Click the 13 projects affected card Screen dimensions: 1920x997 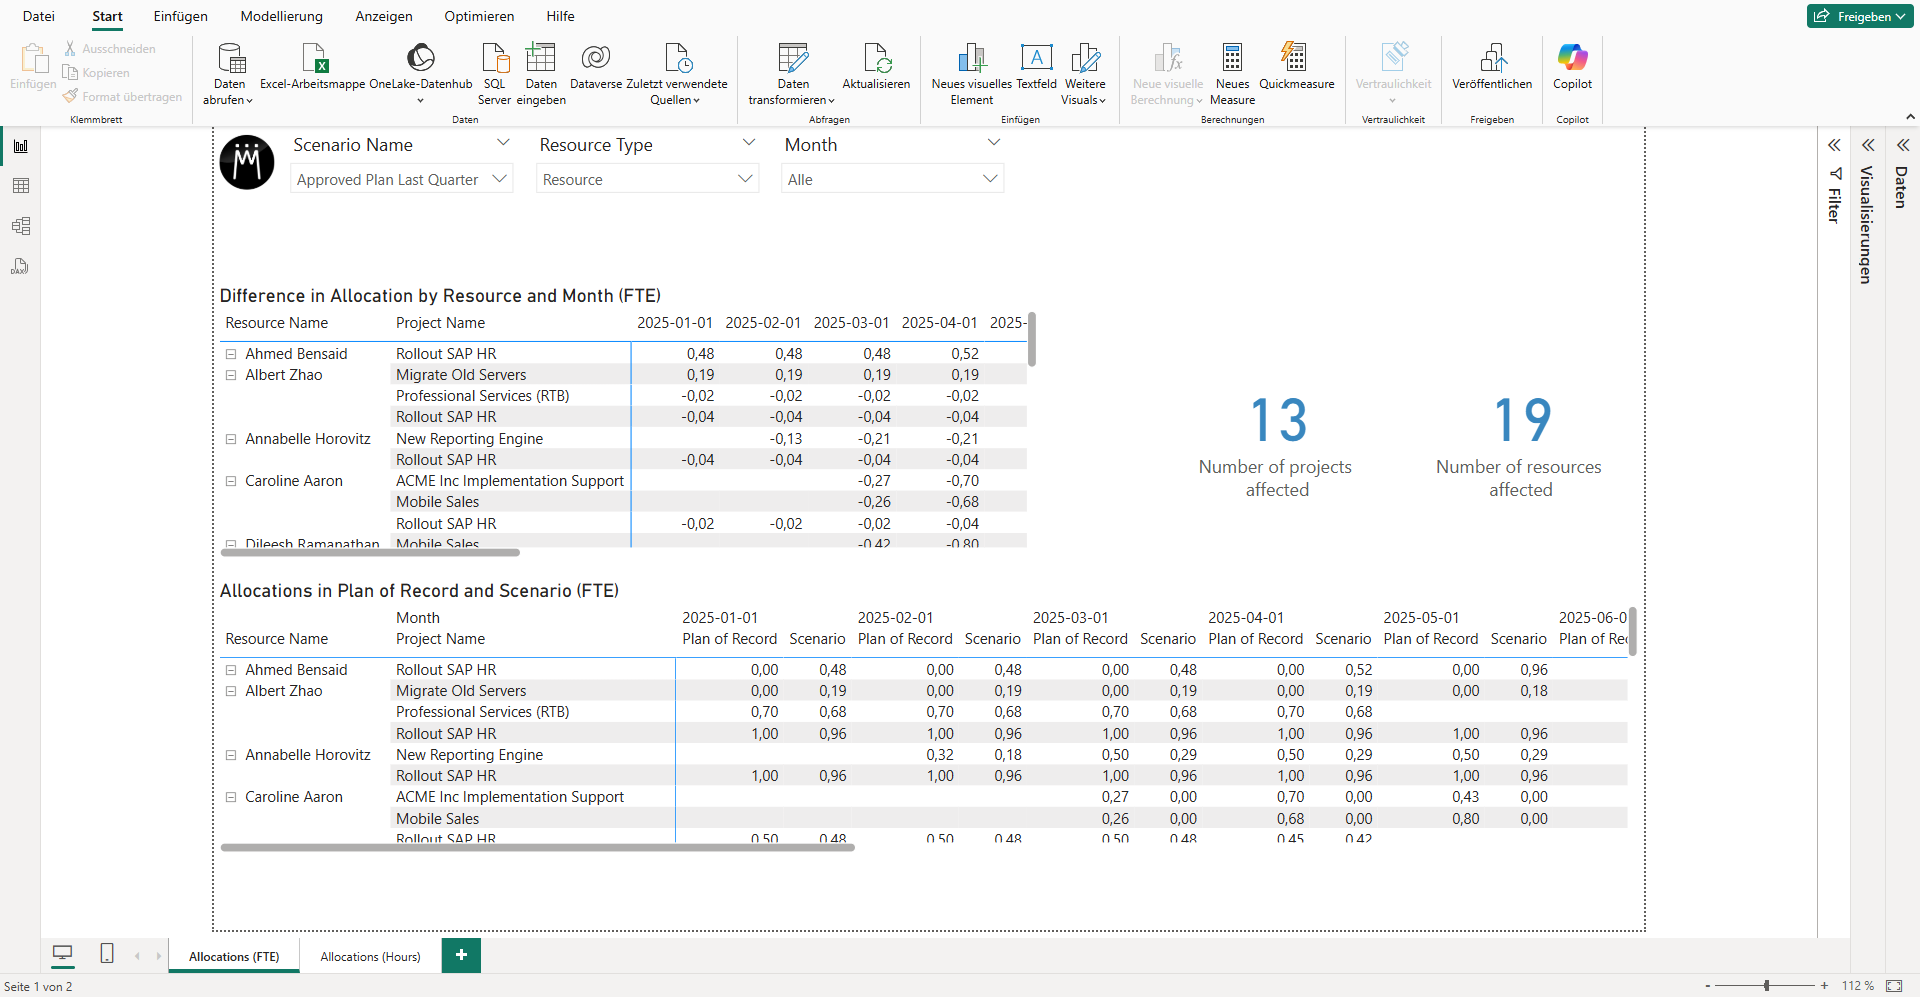coord(1276,445)
